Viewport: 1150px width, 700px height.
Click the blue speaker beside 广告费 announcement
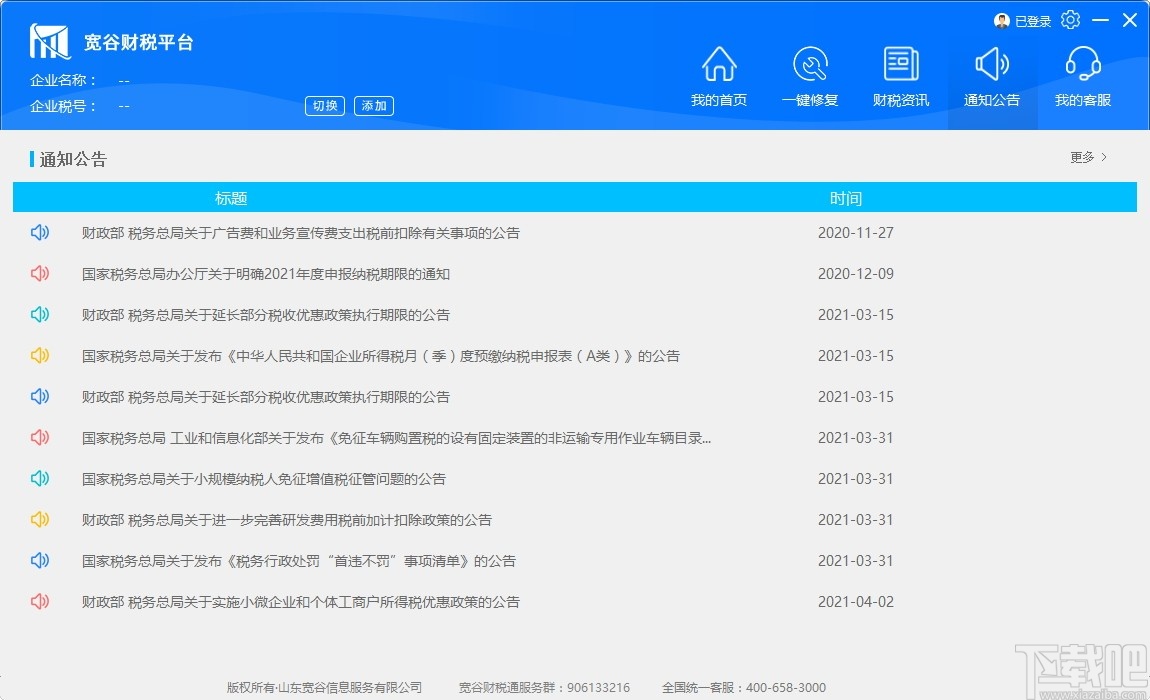(39, 232)
